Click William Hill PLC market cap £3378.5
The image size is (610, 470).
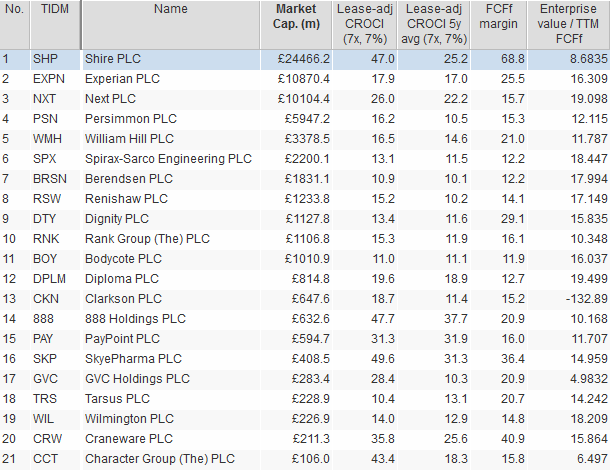[296, 139]
